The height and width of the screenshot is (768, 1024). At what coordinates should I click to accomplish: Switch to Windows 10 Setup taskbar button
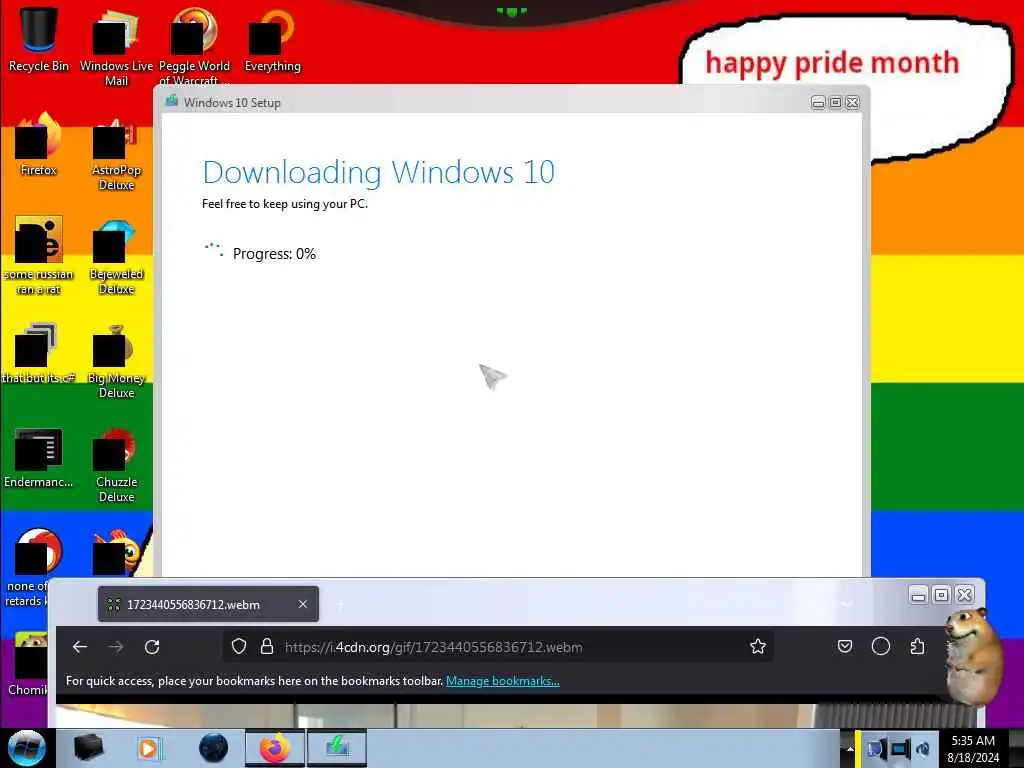coord(337,748)
